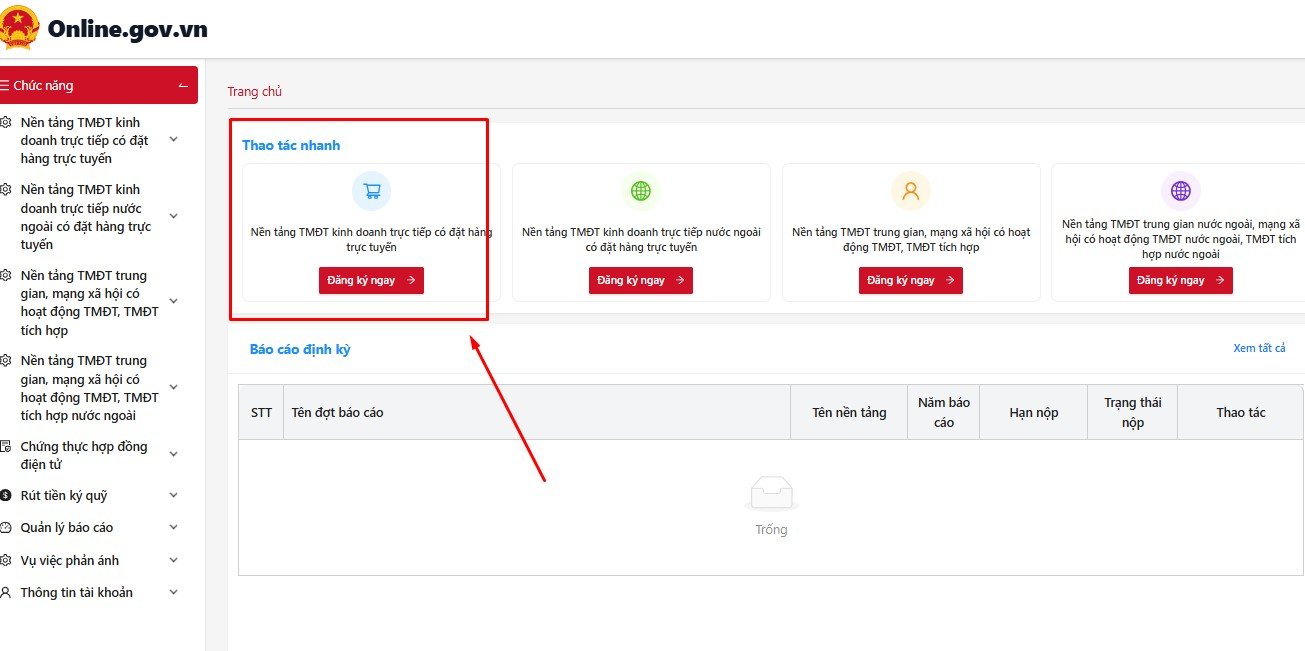The width and height of the screenshot is (1305, 651).
Task: Expand Chứng thực hợp đồng điện tử menu
Action: [173, 454]
